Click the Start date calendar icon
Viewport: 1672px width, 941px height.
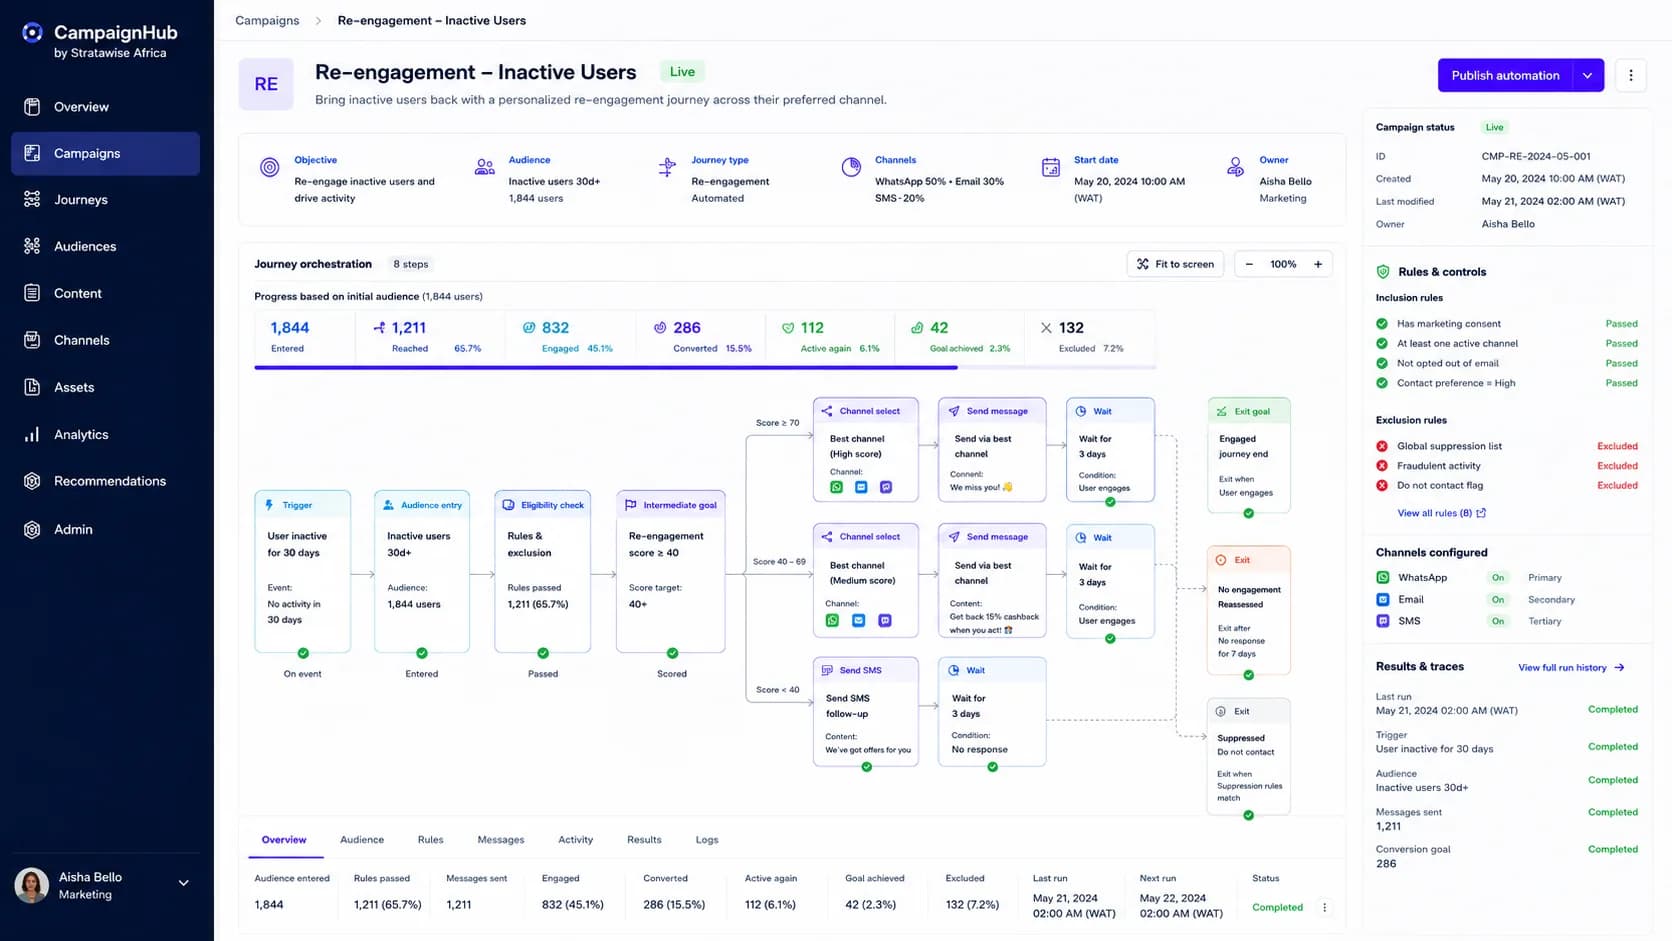click(x=1051, y=167)
